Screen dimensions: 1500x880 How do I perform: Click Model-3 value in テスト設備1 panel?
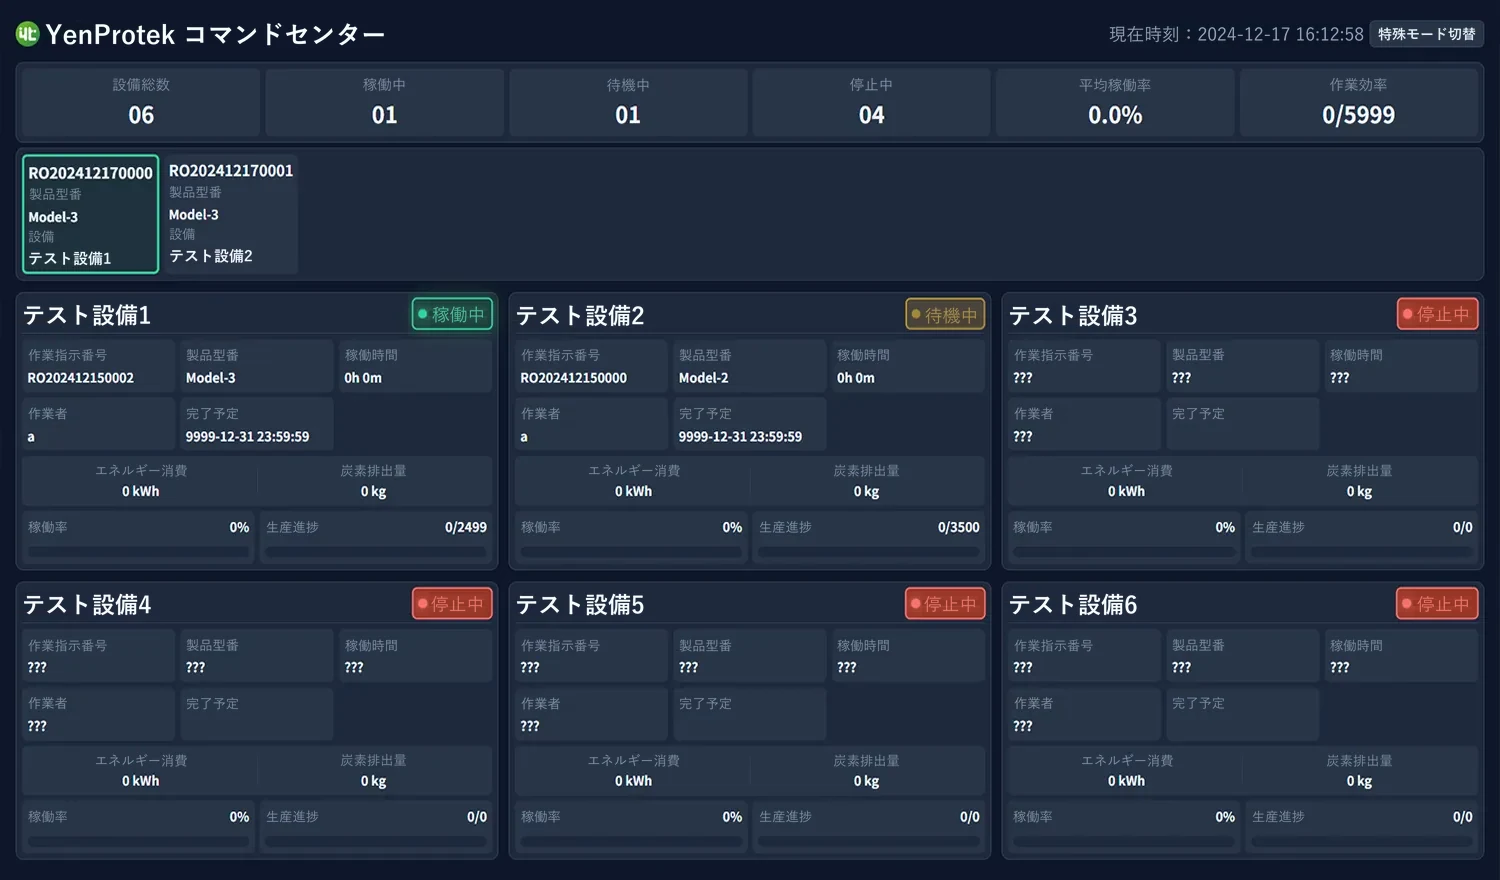click(x=211, y=378)
